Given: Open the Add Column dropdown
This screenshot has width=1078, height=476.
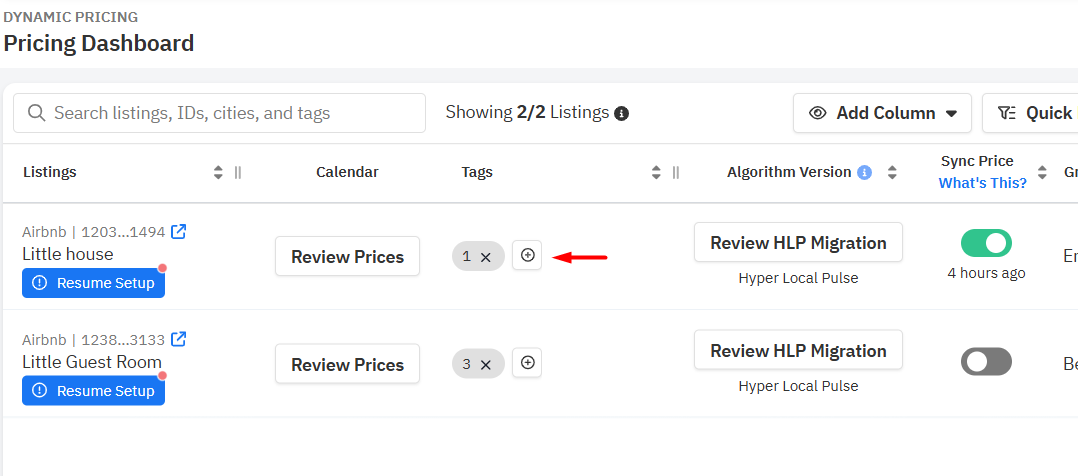Looking at the screenshot, I should point(882,113).
